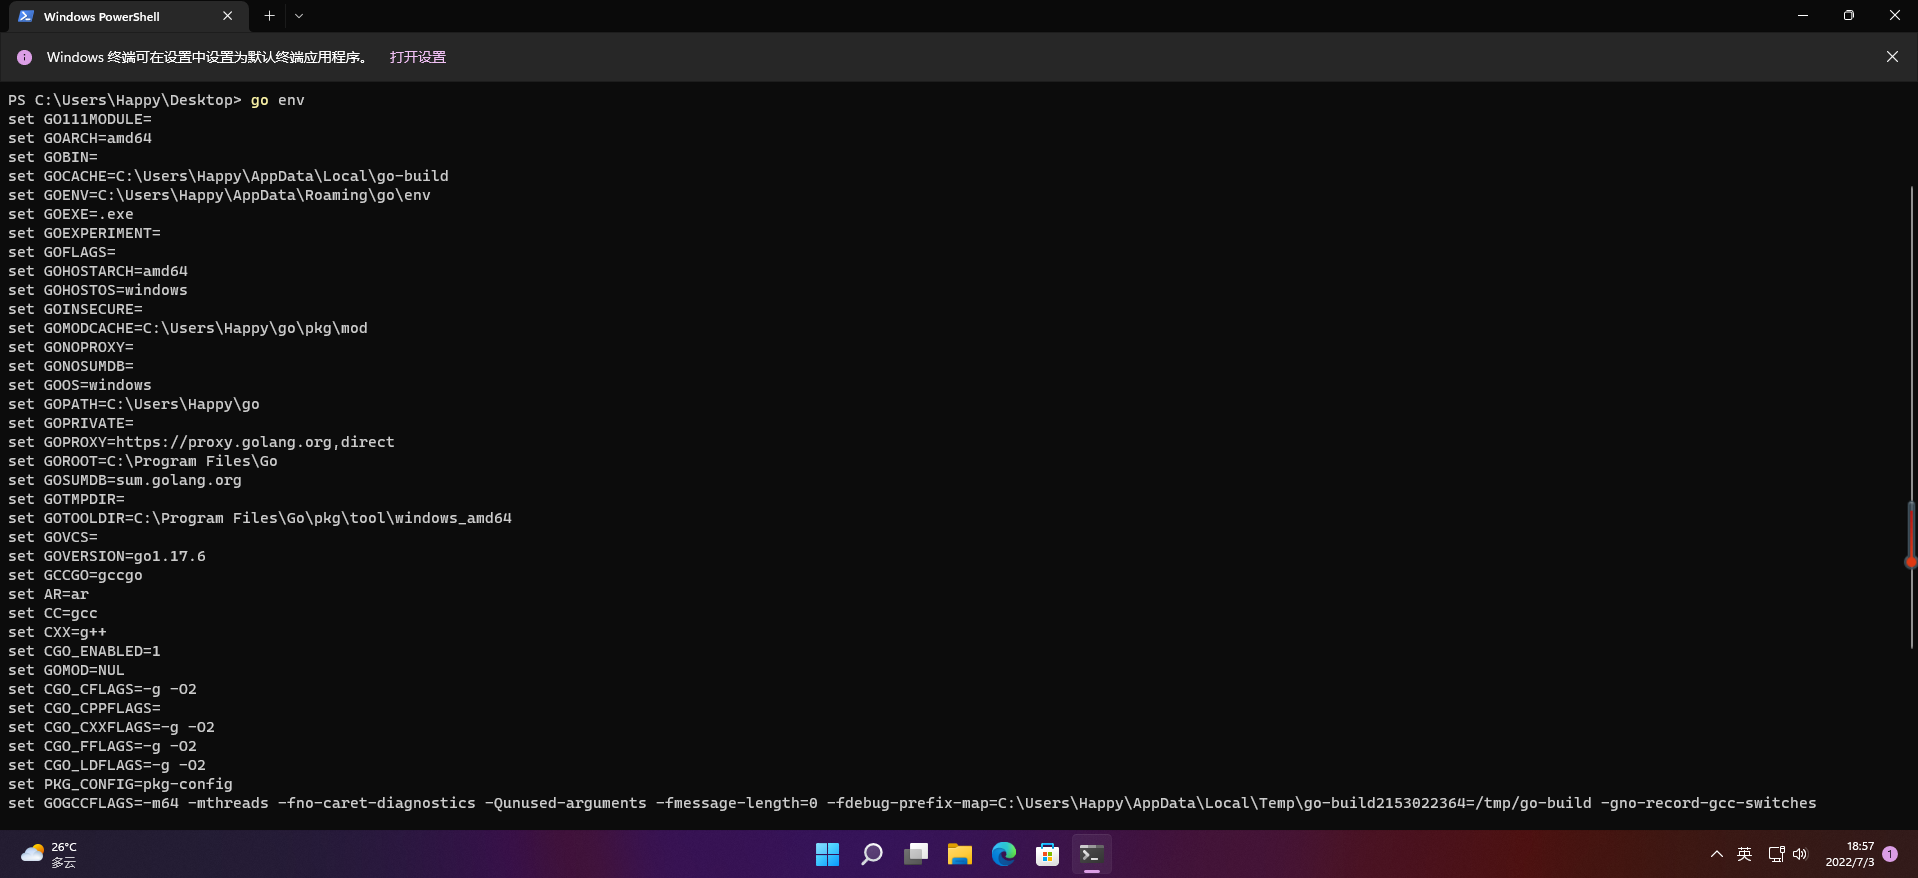Restore down the terminal window

pyautogui.click(x=1849, y=16)
